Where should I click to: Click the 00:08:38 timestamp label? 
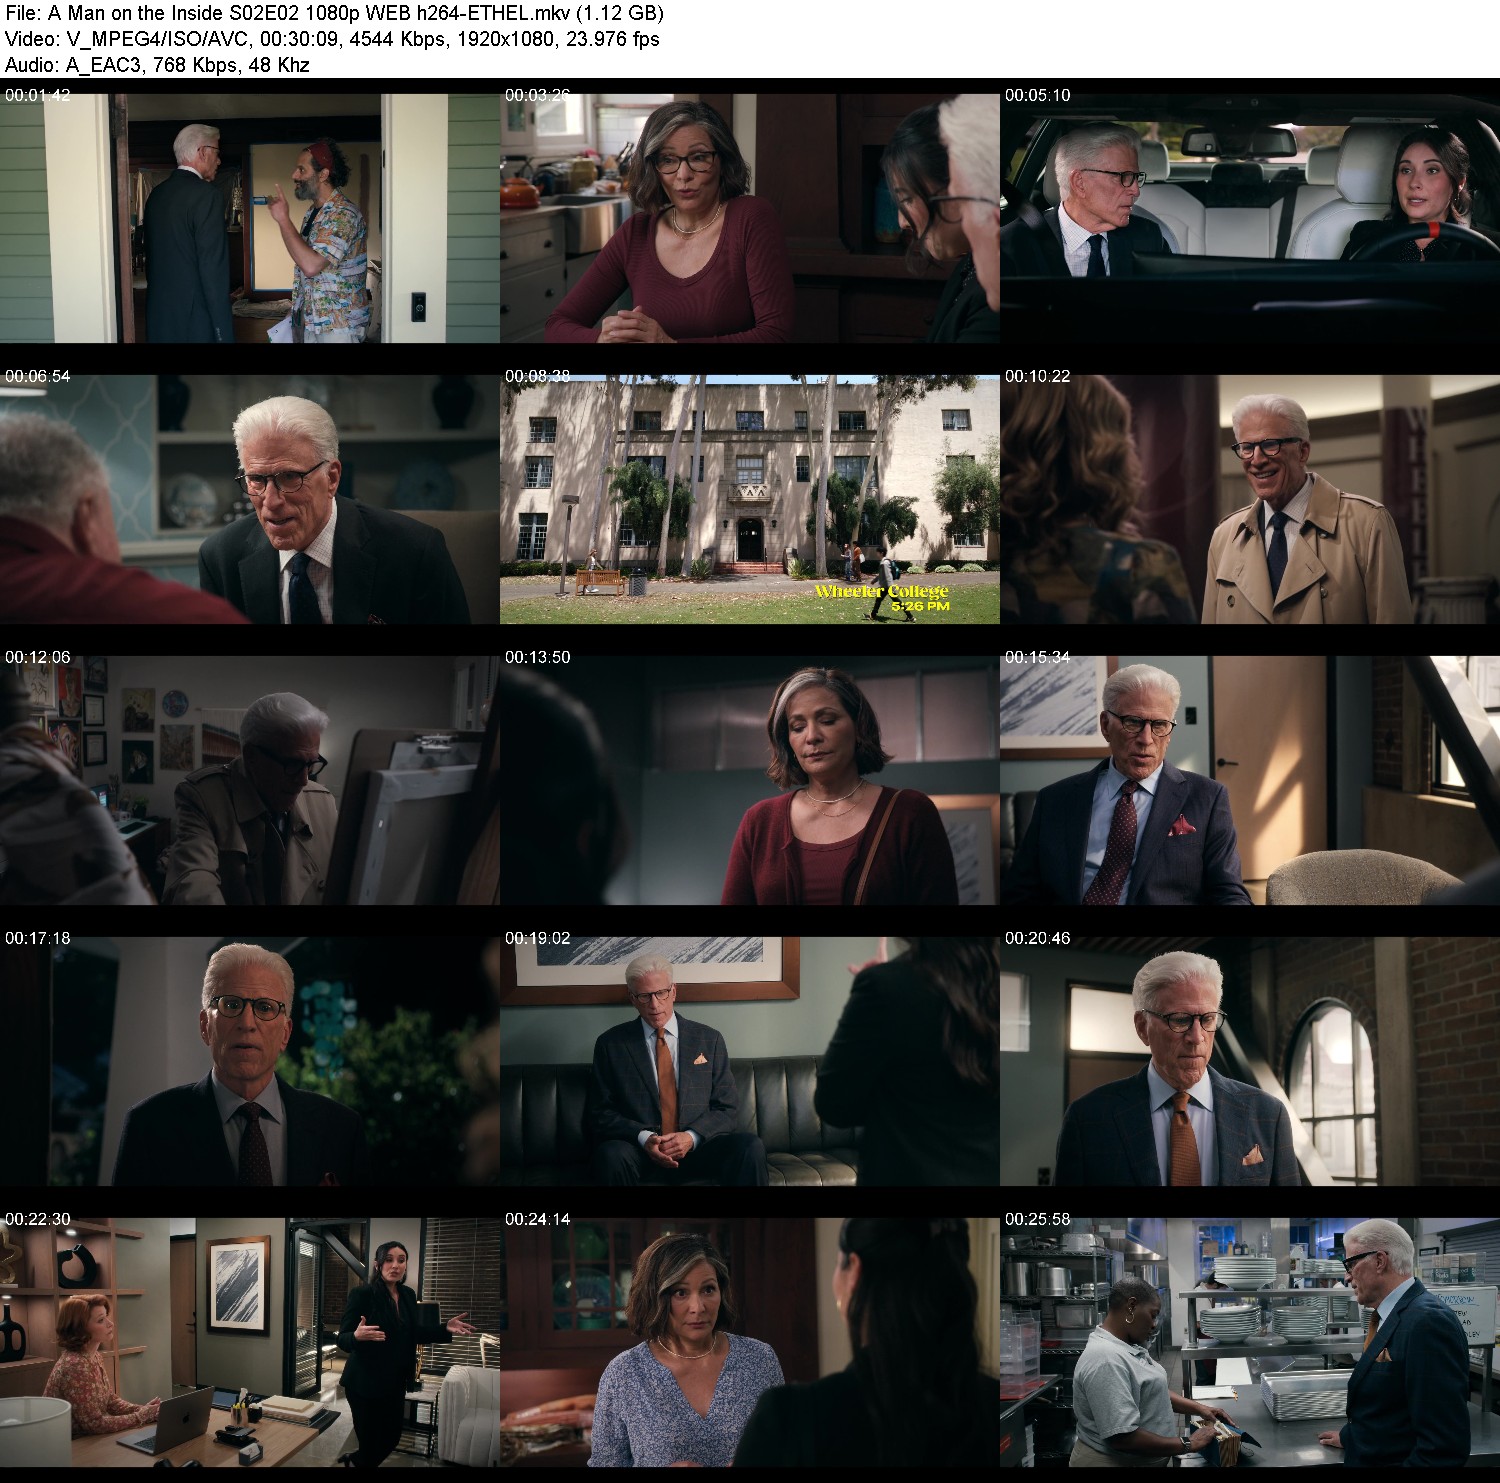pyautogui.click(x=537, y=376)
